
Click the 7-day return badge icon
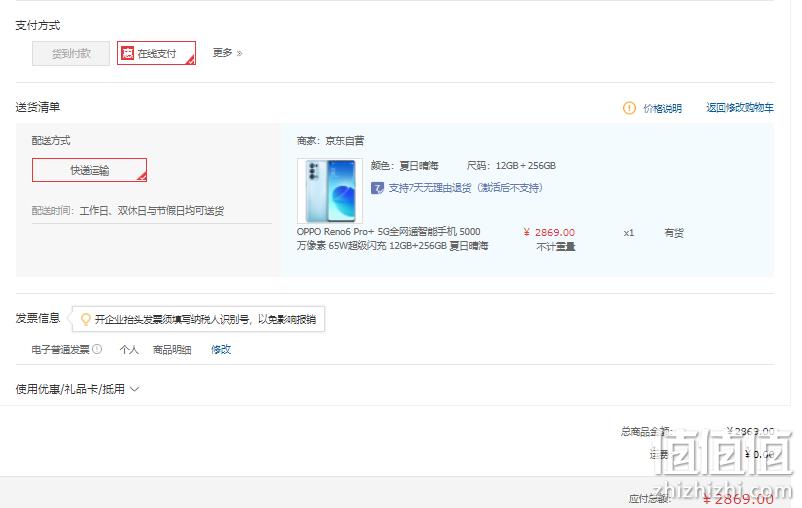[x=377, y=188]
